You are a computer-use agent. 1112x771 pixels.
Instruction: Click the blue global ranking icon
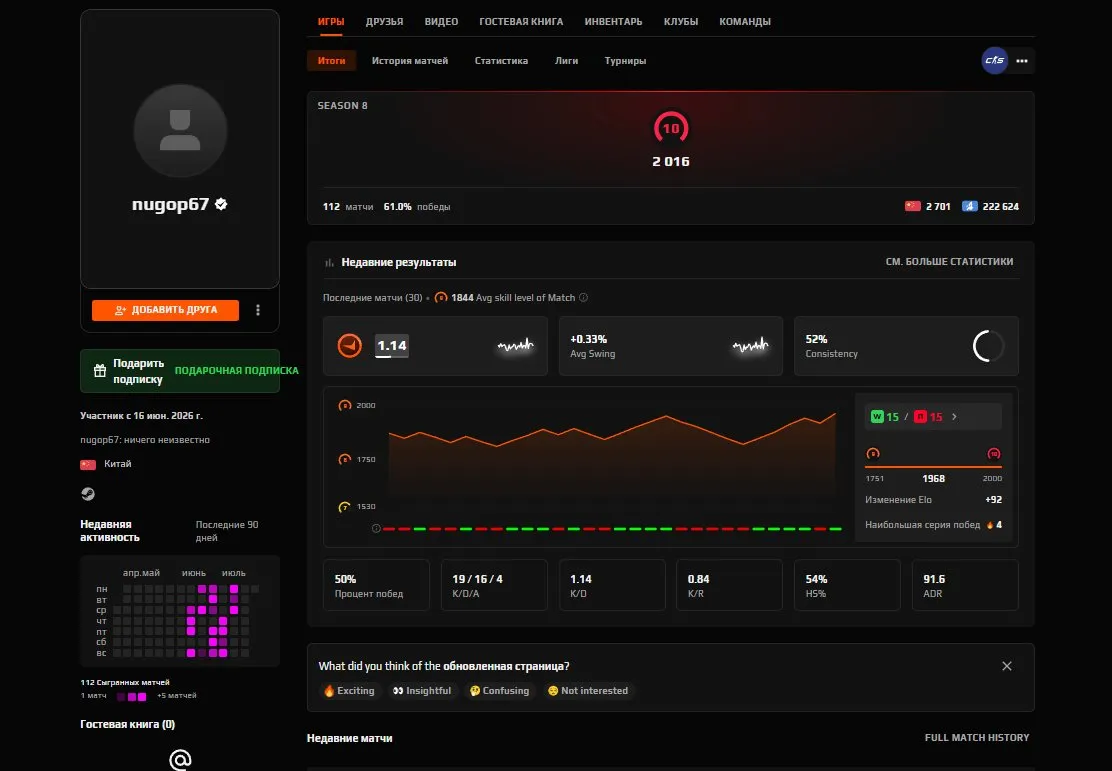point(969,206)
